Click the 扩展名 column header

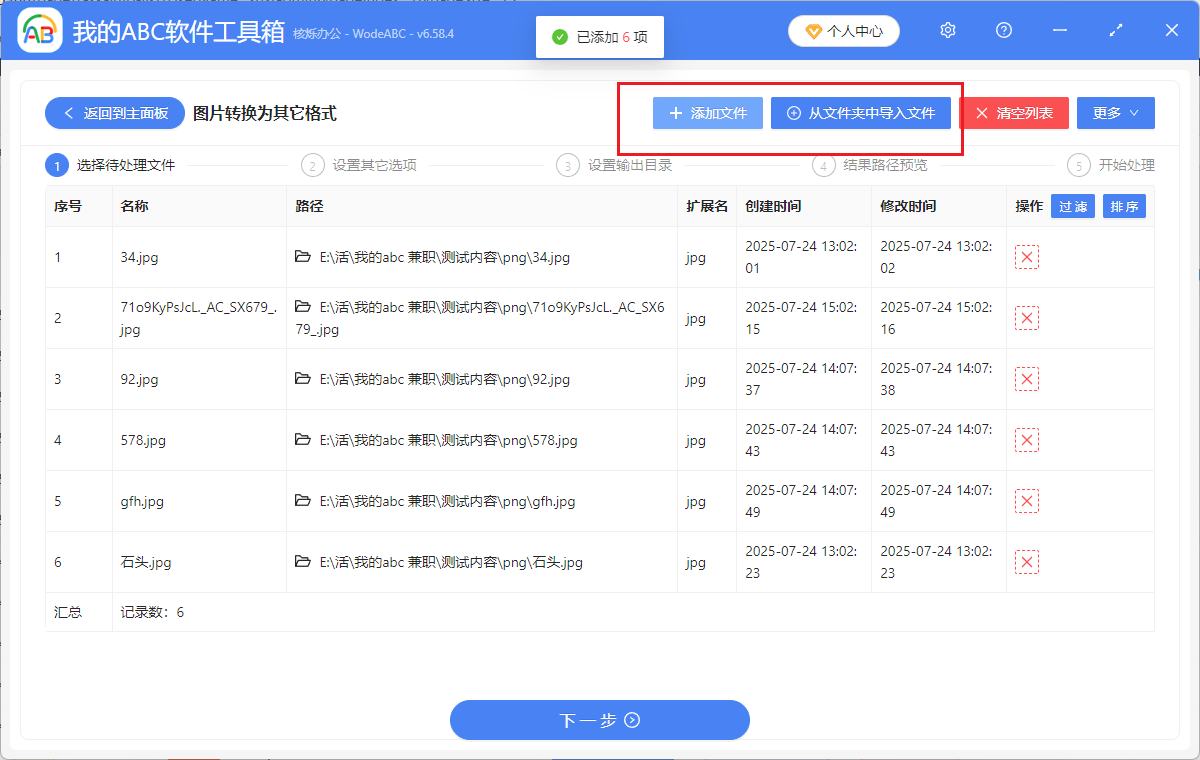coord(707,207)
